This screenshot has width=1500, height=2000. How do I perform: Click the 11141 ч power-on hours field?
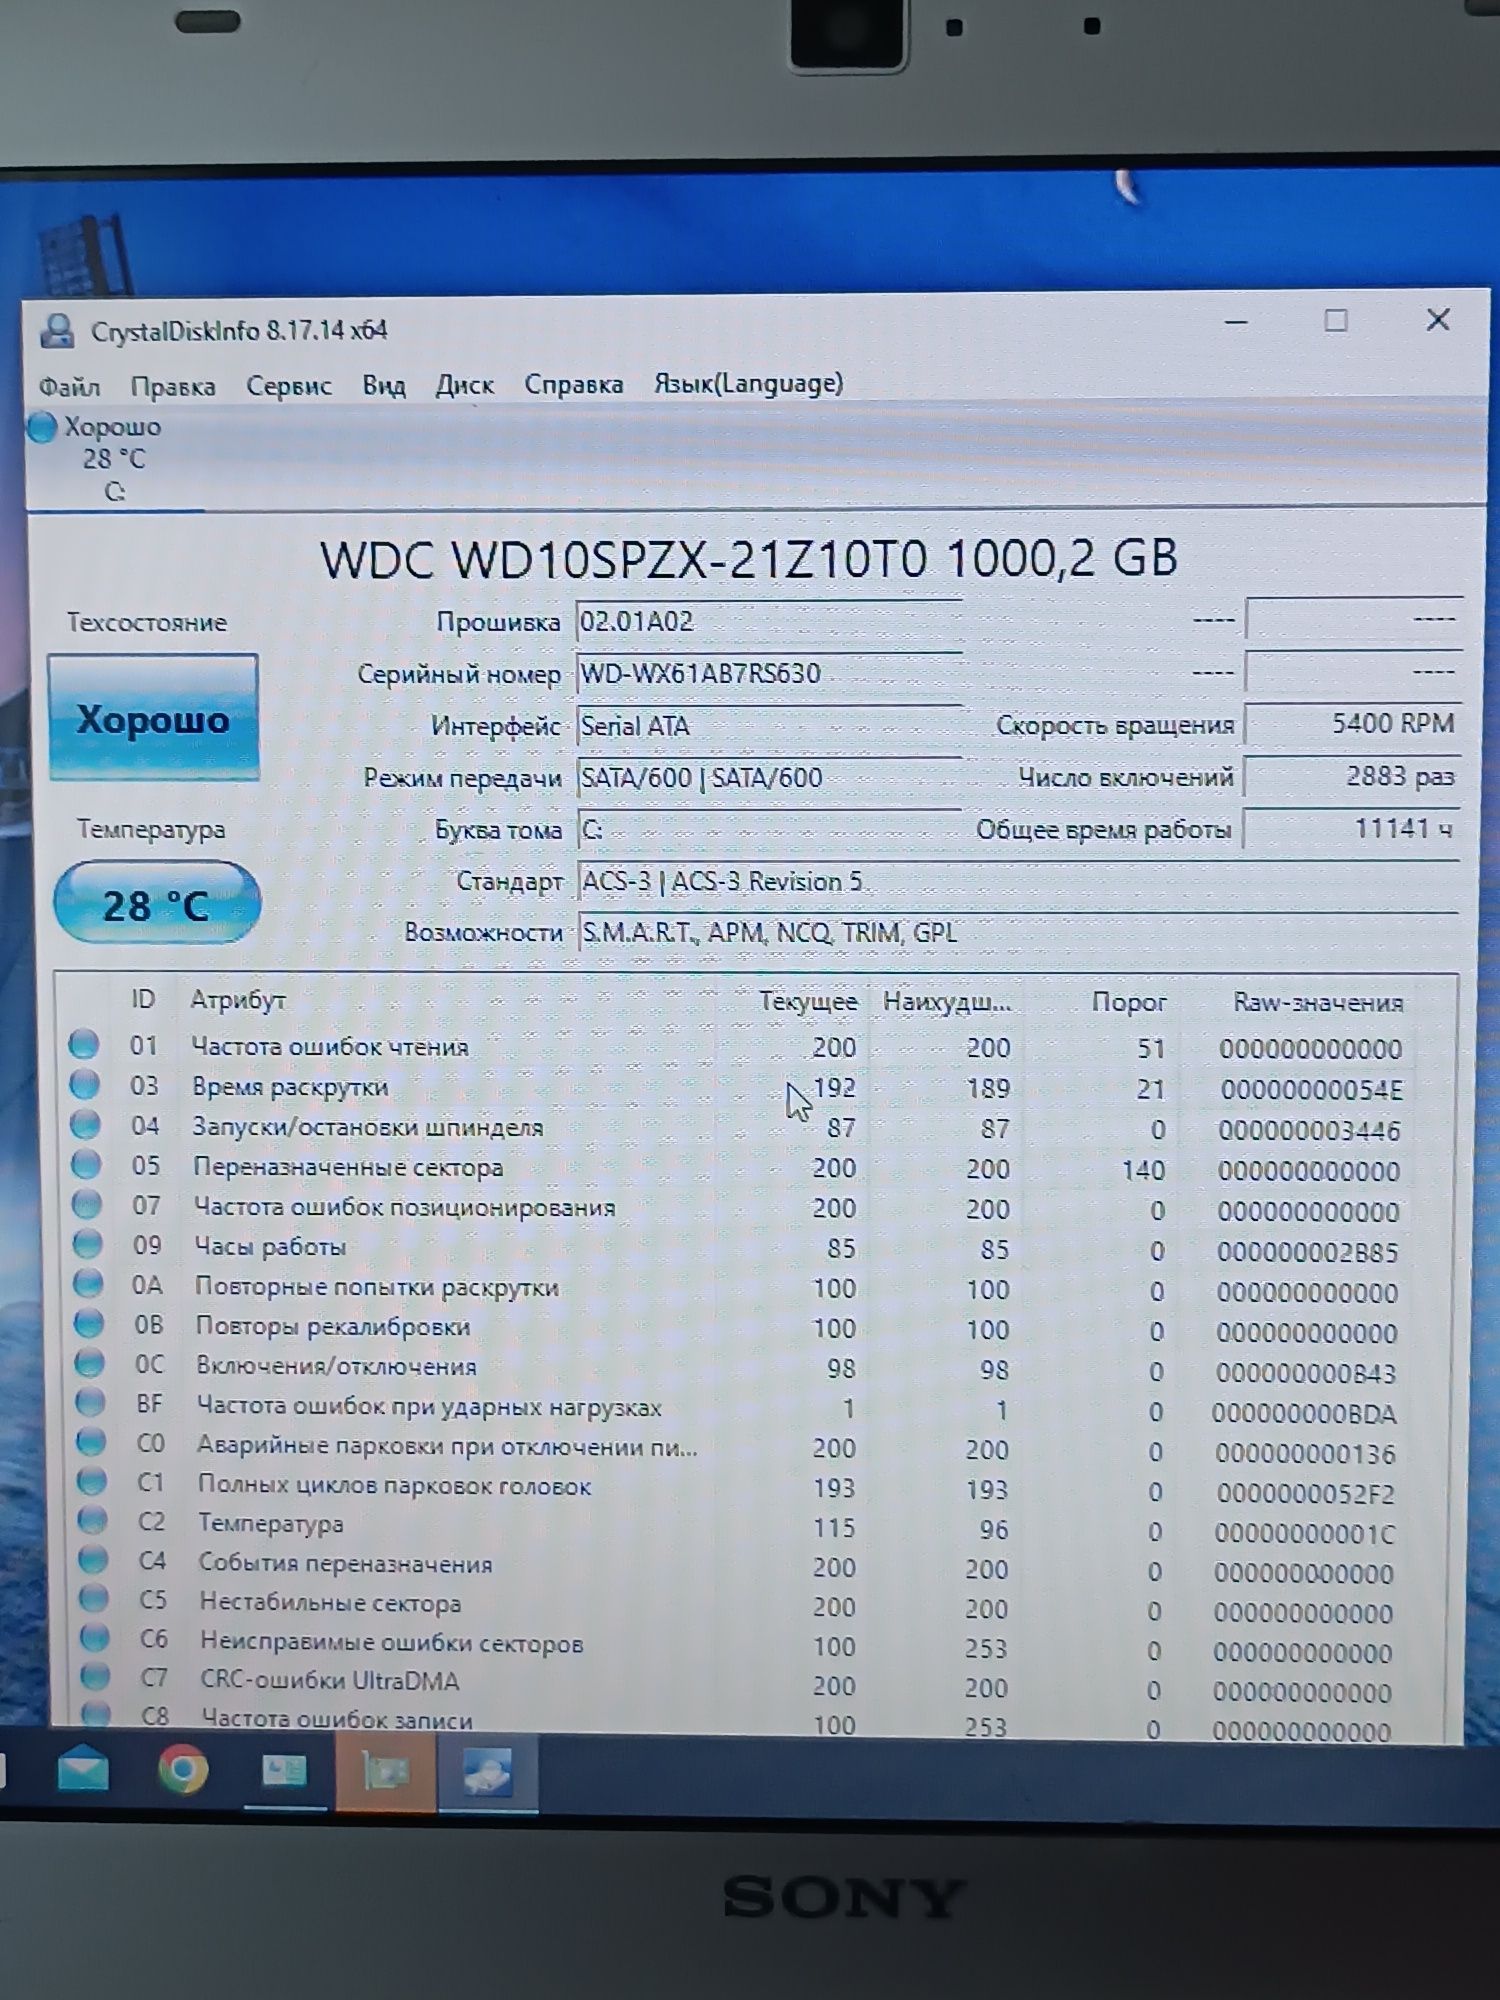click(x=1351, y=828)
